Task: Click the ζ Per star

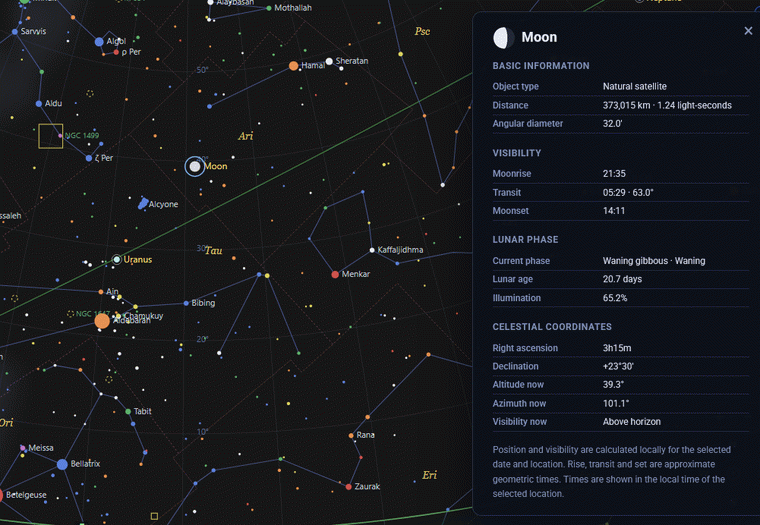Action: point(89,158)
